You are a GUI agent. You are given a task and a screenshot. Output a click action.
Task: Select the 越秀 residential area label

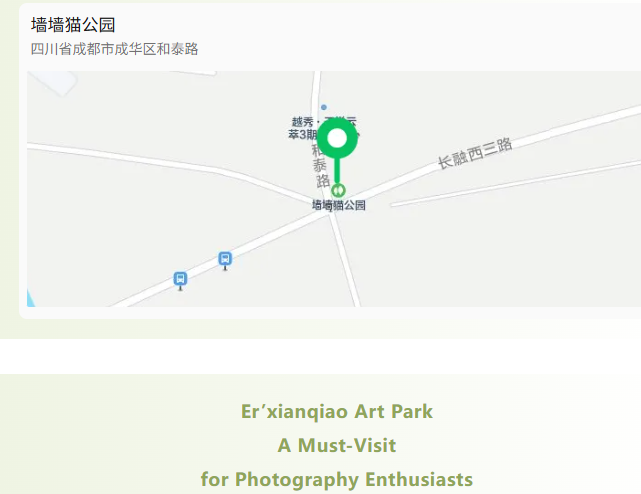click(303, 128)
